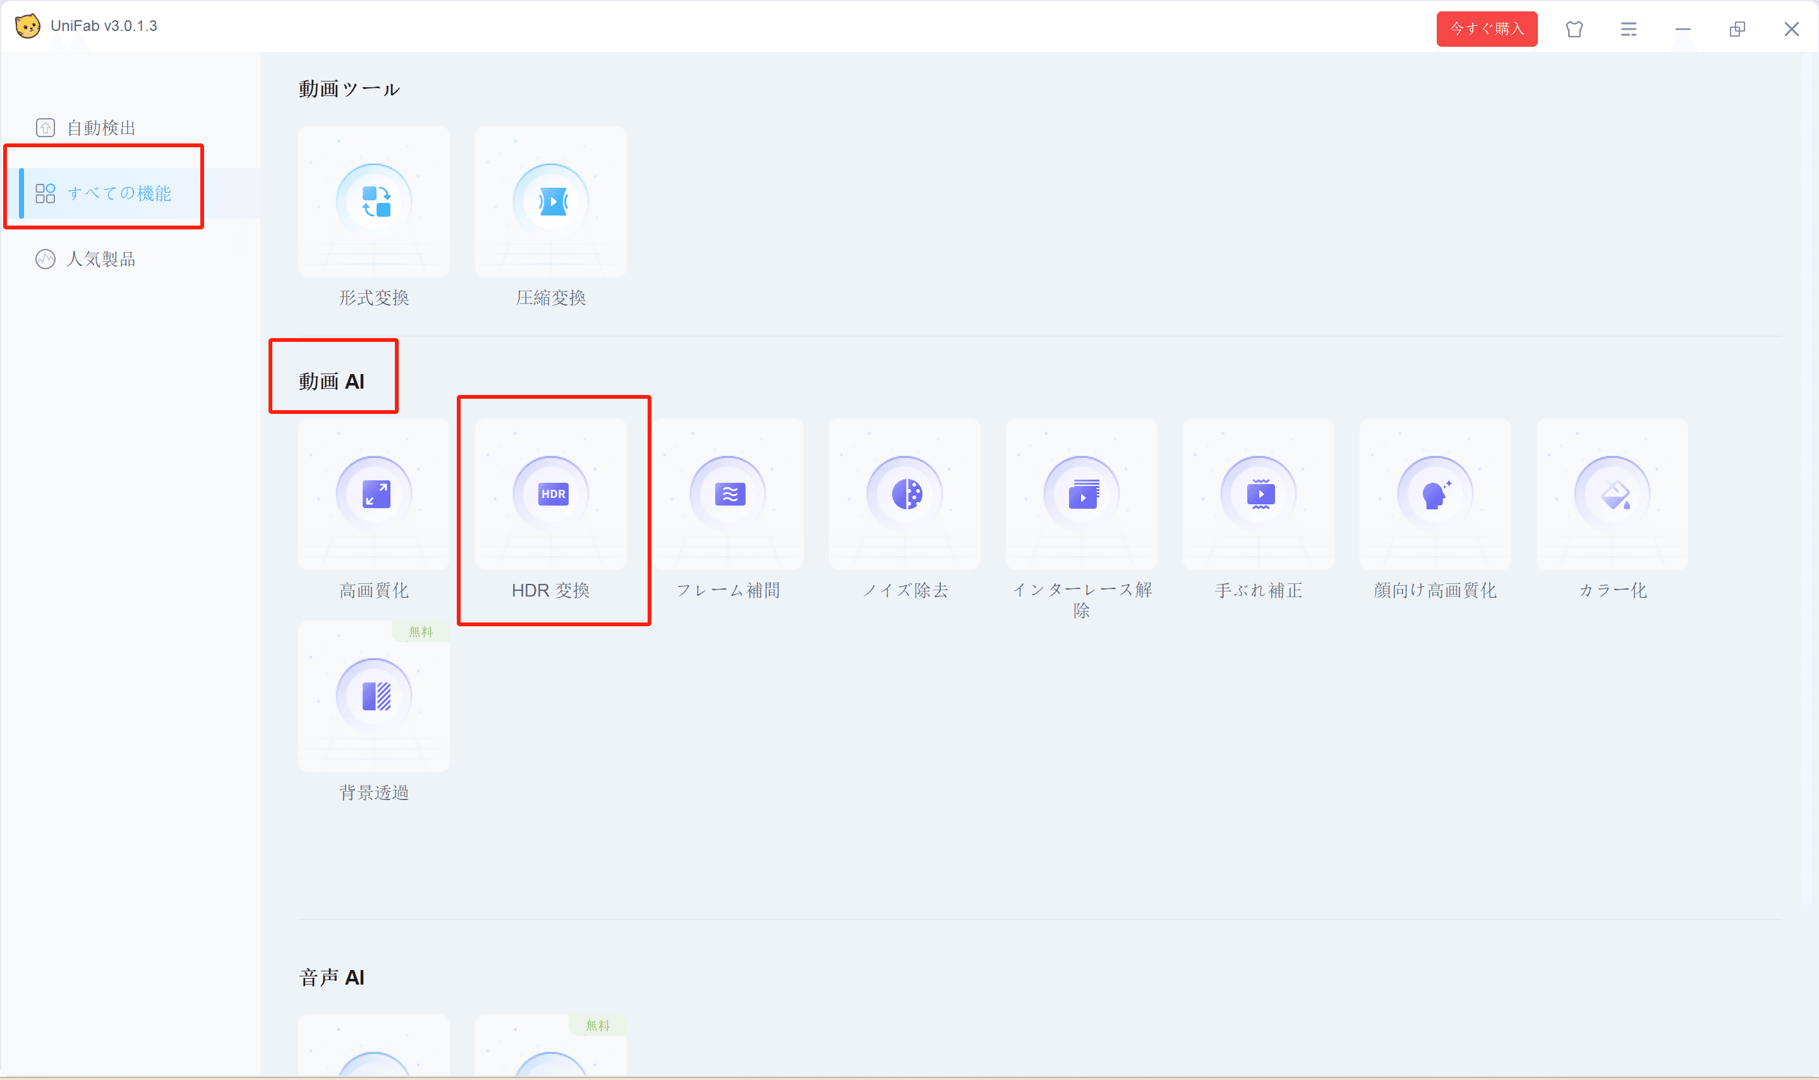Click the 無料 badge on 背景透過
Image resolution: width=1819 pixels, height=1080 pixels.
pyautogui.click(x=421, y=631)
